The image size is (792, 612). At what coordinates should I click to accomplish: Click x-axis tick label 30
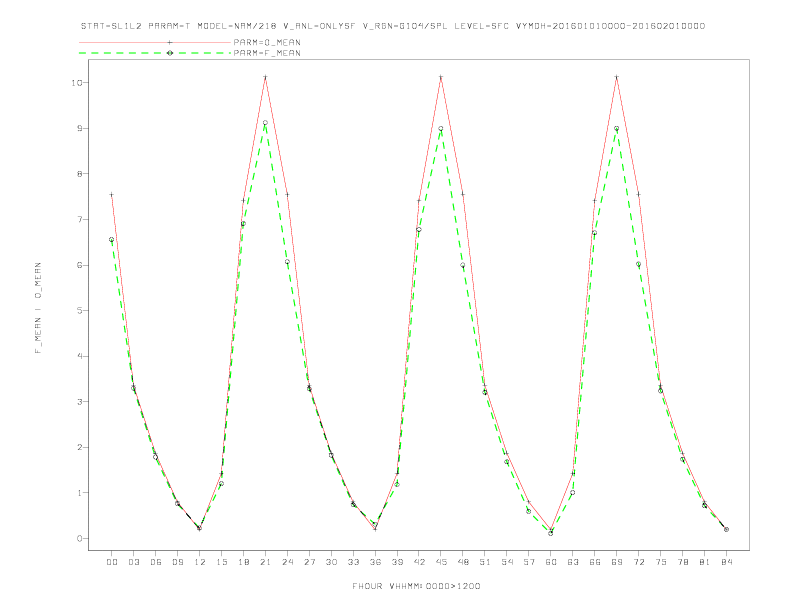(x=331, y=562)
